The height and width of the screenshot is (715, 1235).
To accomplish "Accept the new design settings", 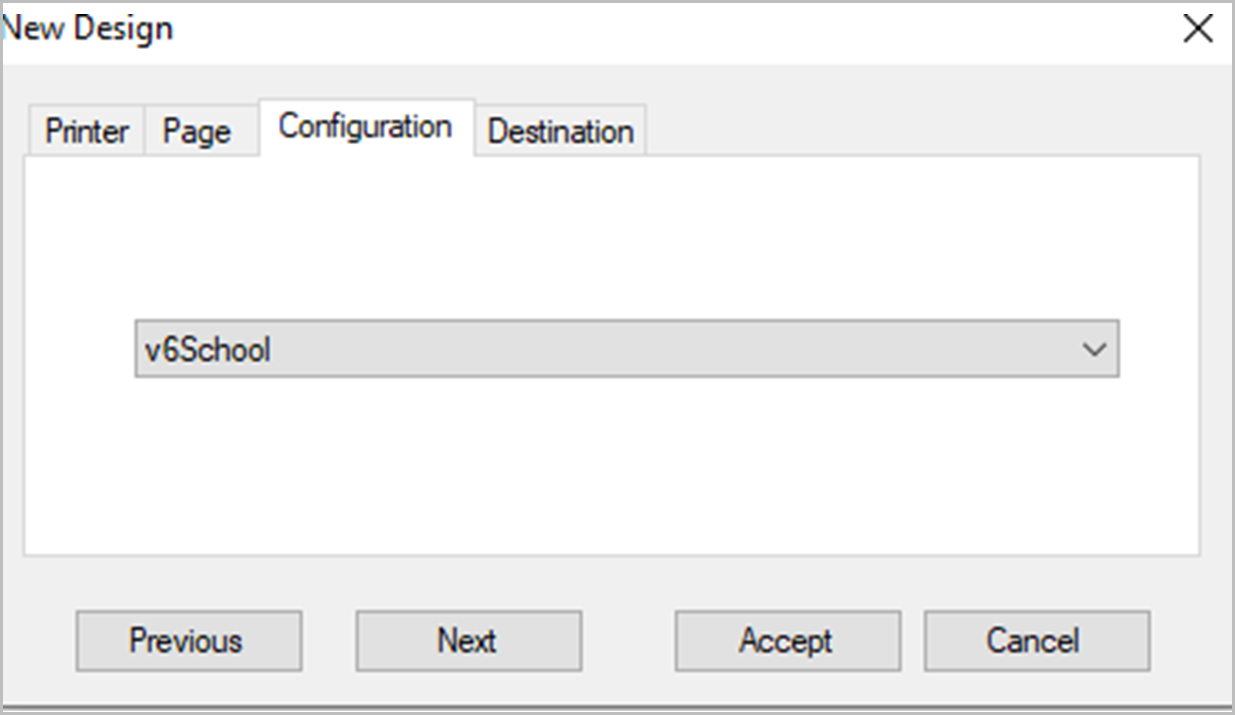I will [786, 640].
